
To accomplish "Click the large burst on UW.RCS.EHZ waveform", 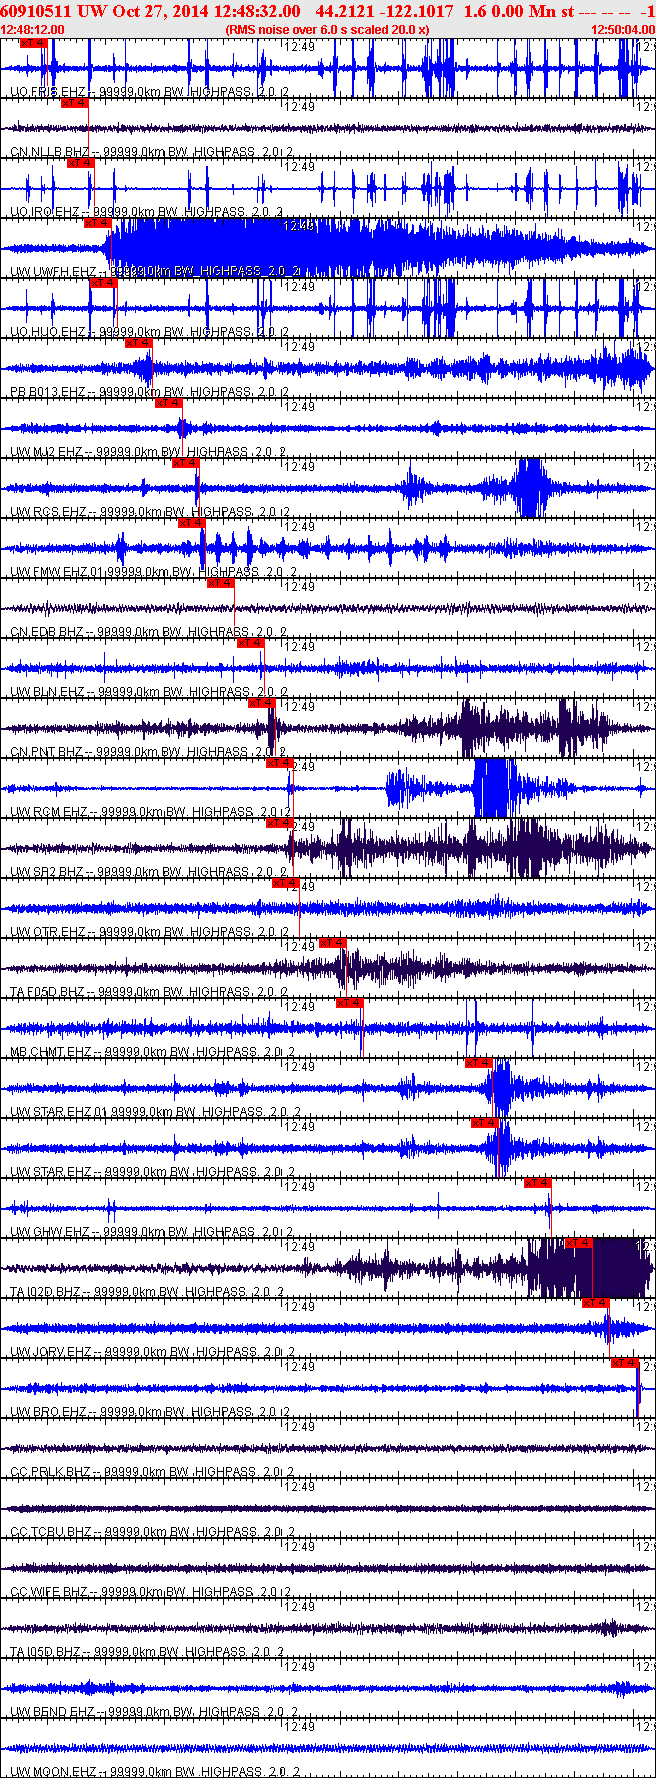I will point(529,487).
